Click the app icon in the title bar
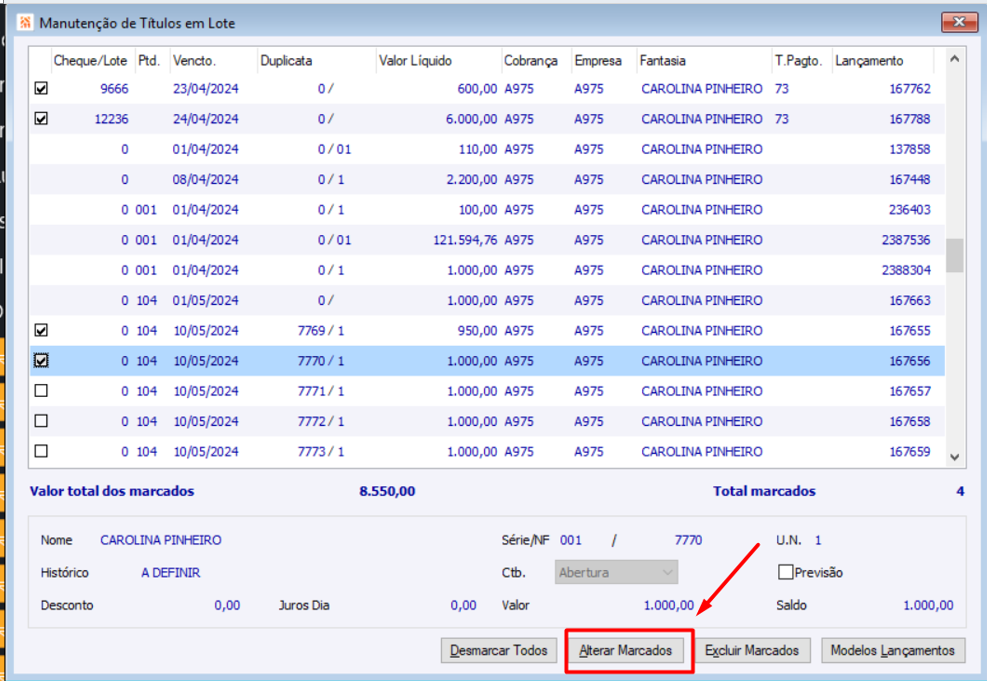The image size is (987, 681). click(25, 23)
